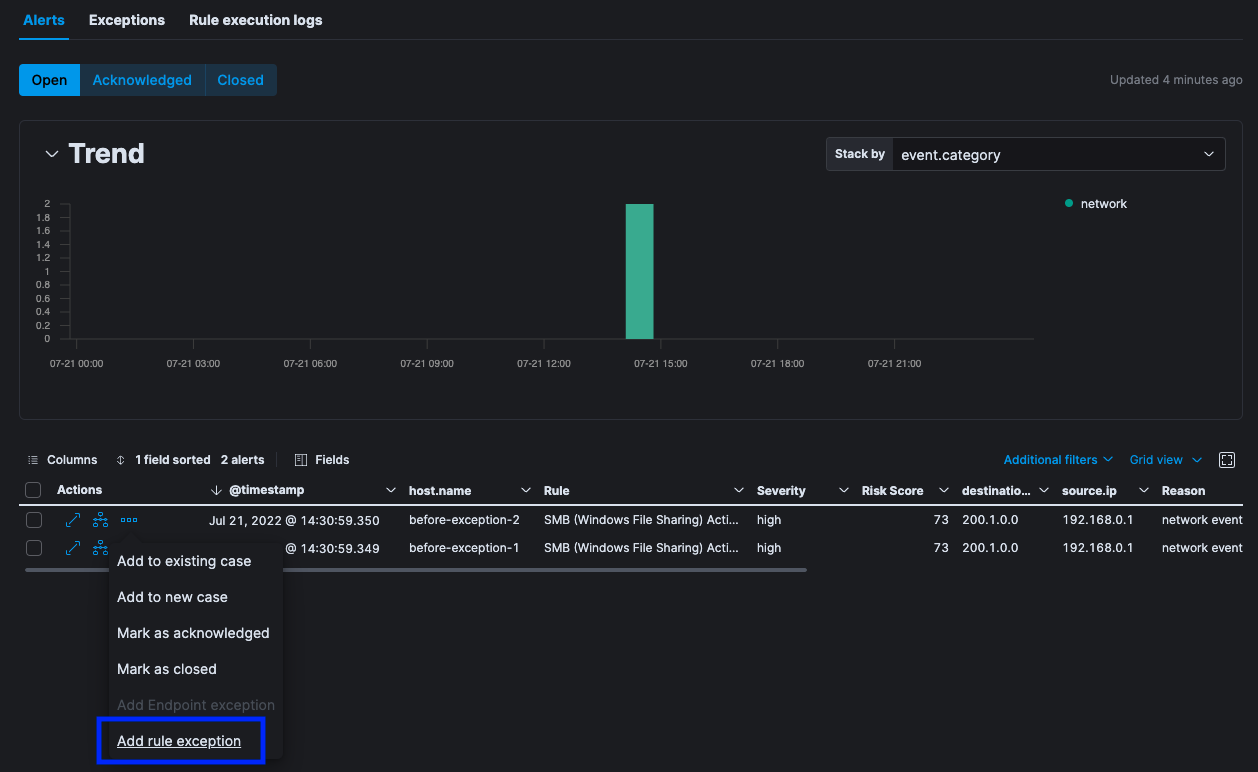This screenshot has height=772, width=1258.
Task: Choose Mark as closed
Action: 167,669
